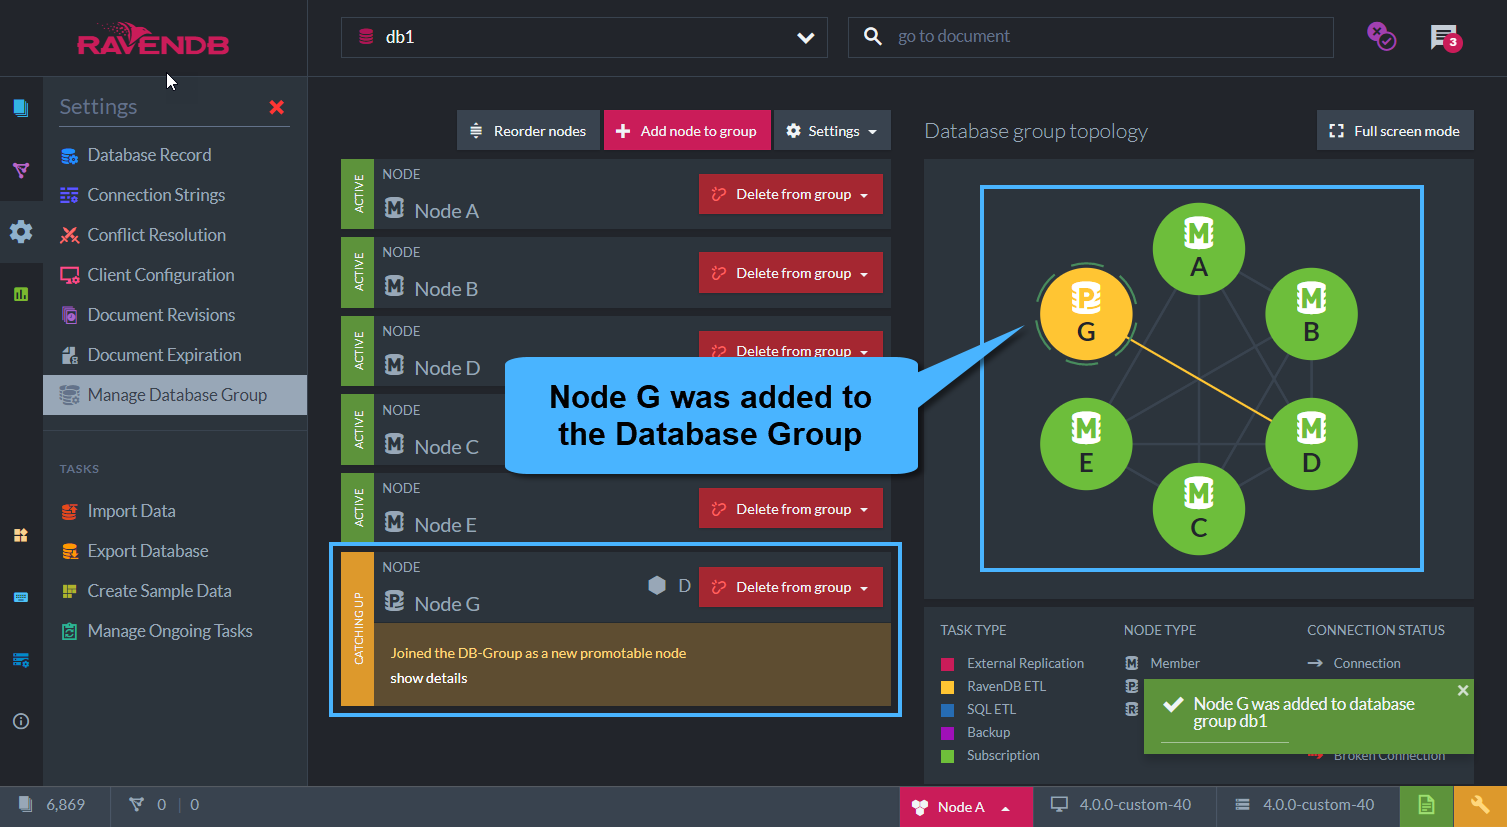Select node D circle in topology graph
1507x827 pixels.
[1311, 444]
